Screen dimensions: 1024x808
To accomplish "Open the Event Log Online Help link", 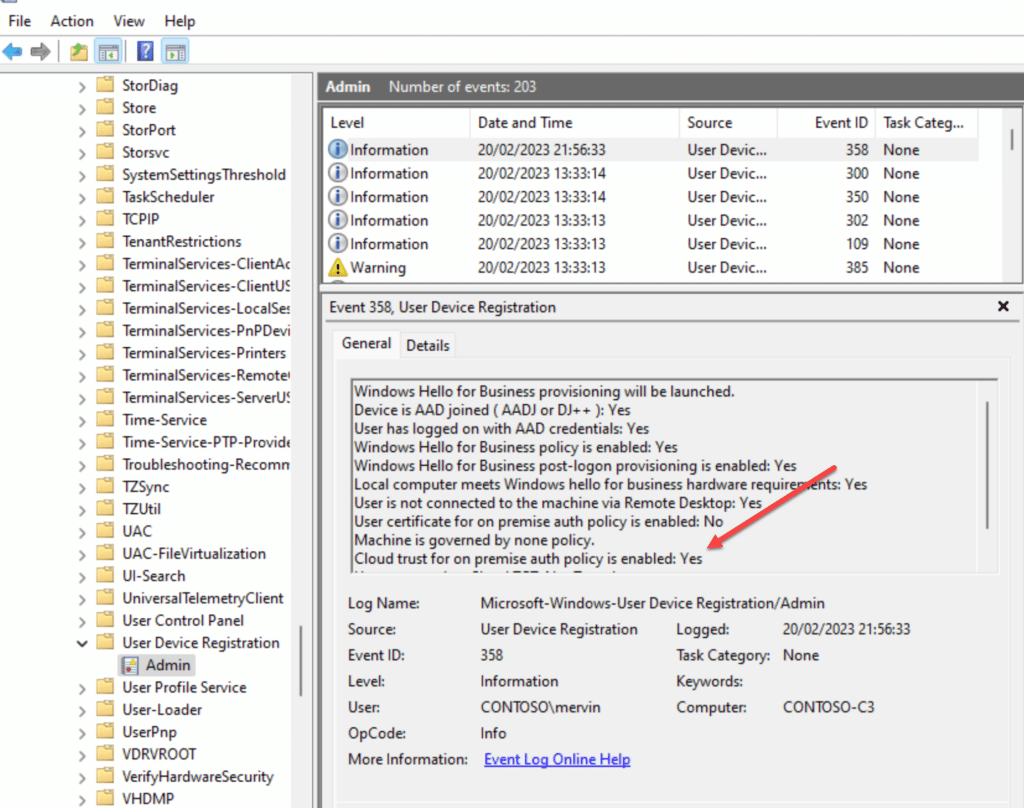I will [x=556, y=759].
